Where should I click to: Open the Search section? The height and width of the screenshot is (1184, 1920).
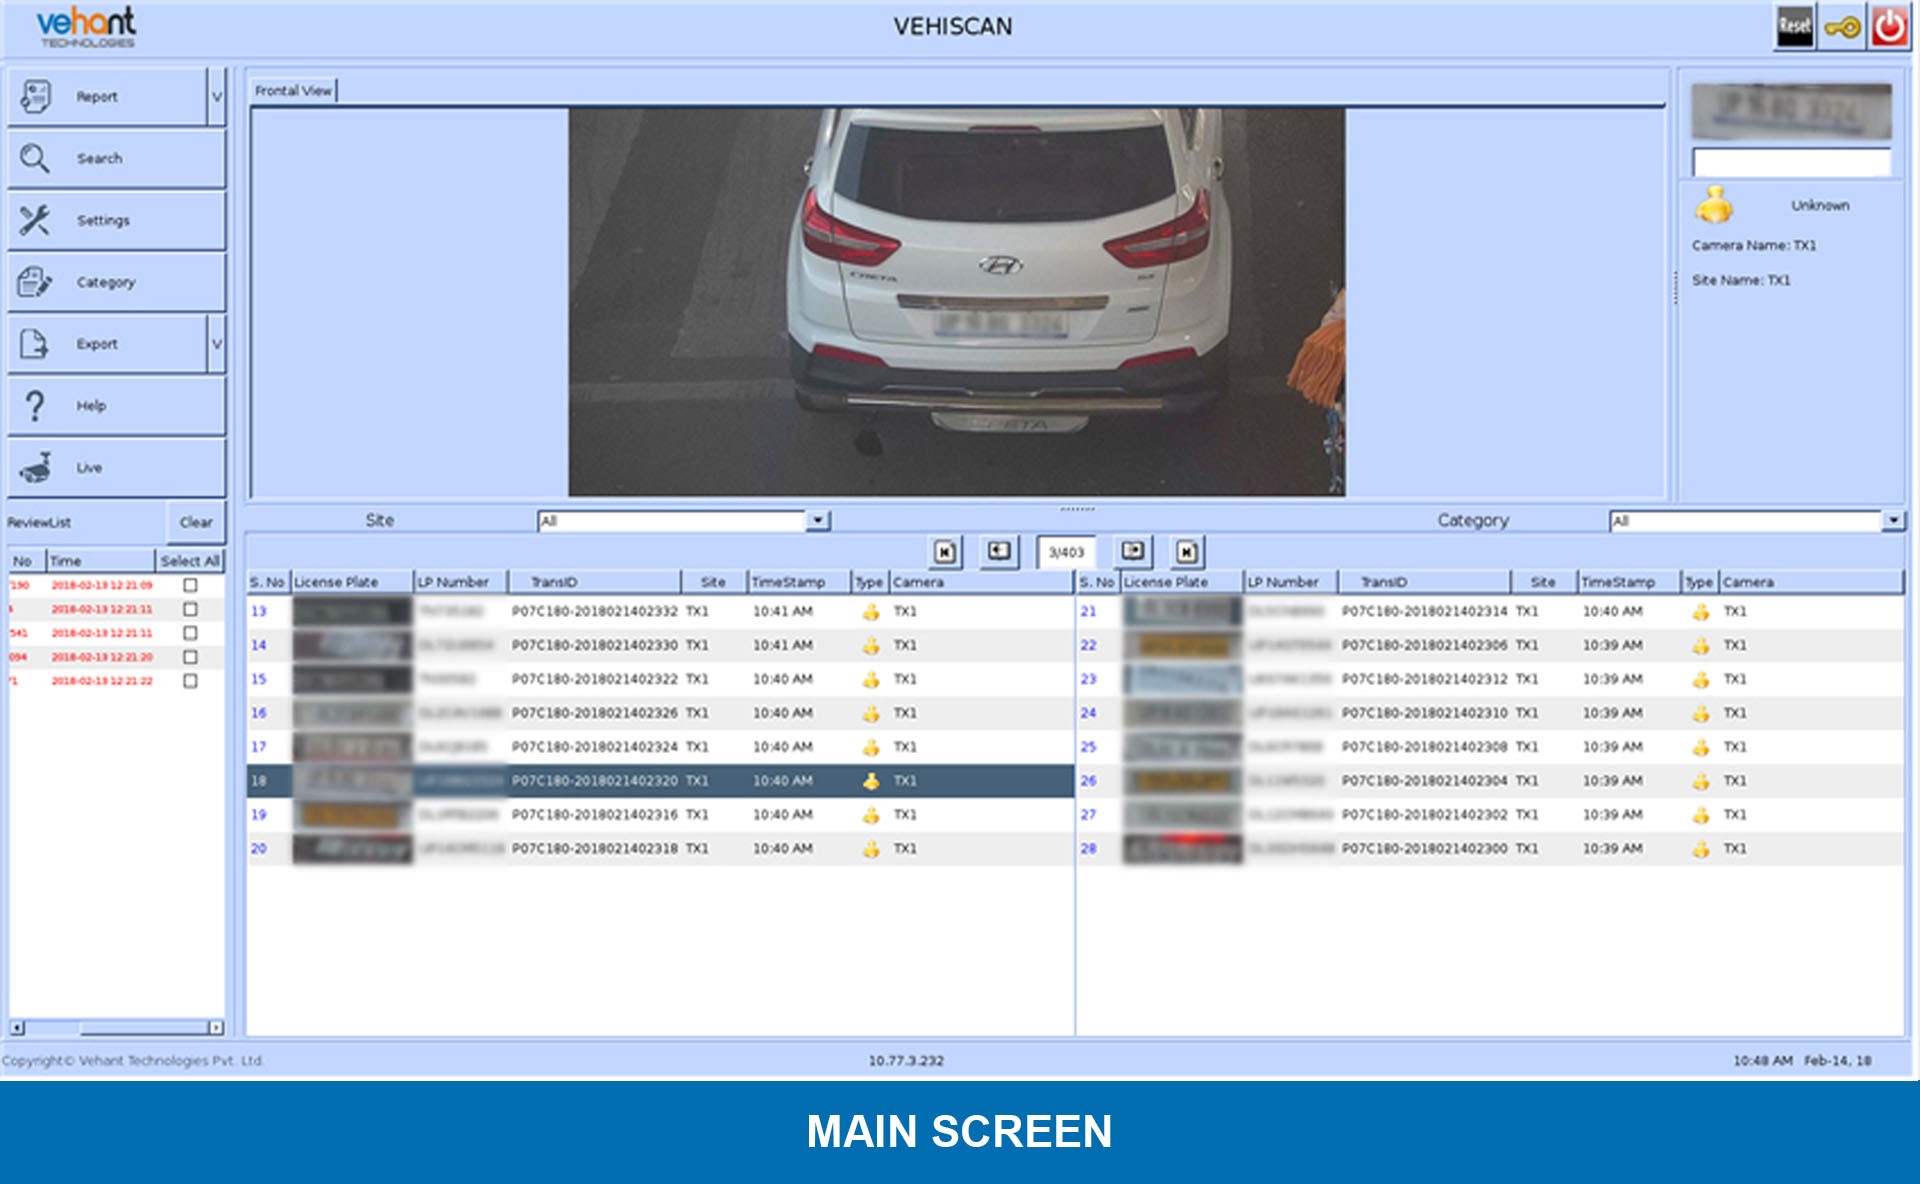pos(116,159)
